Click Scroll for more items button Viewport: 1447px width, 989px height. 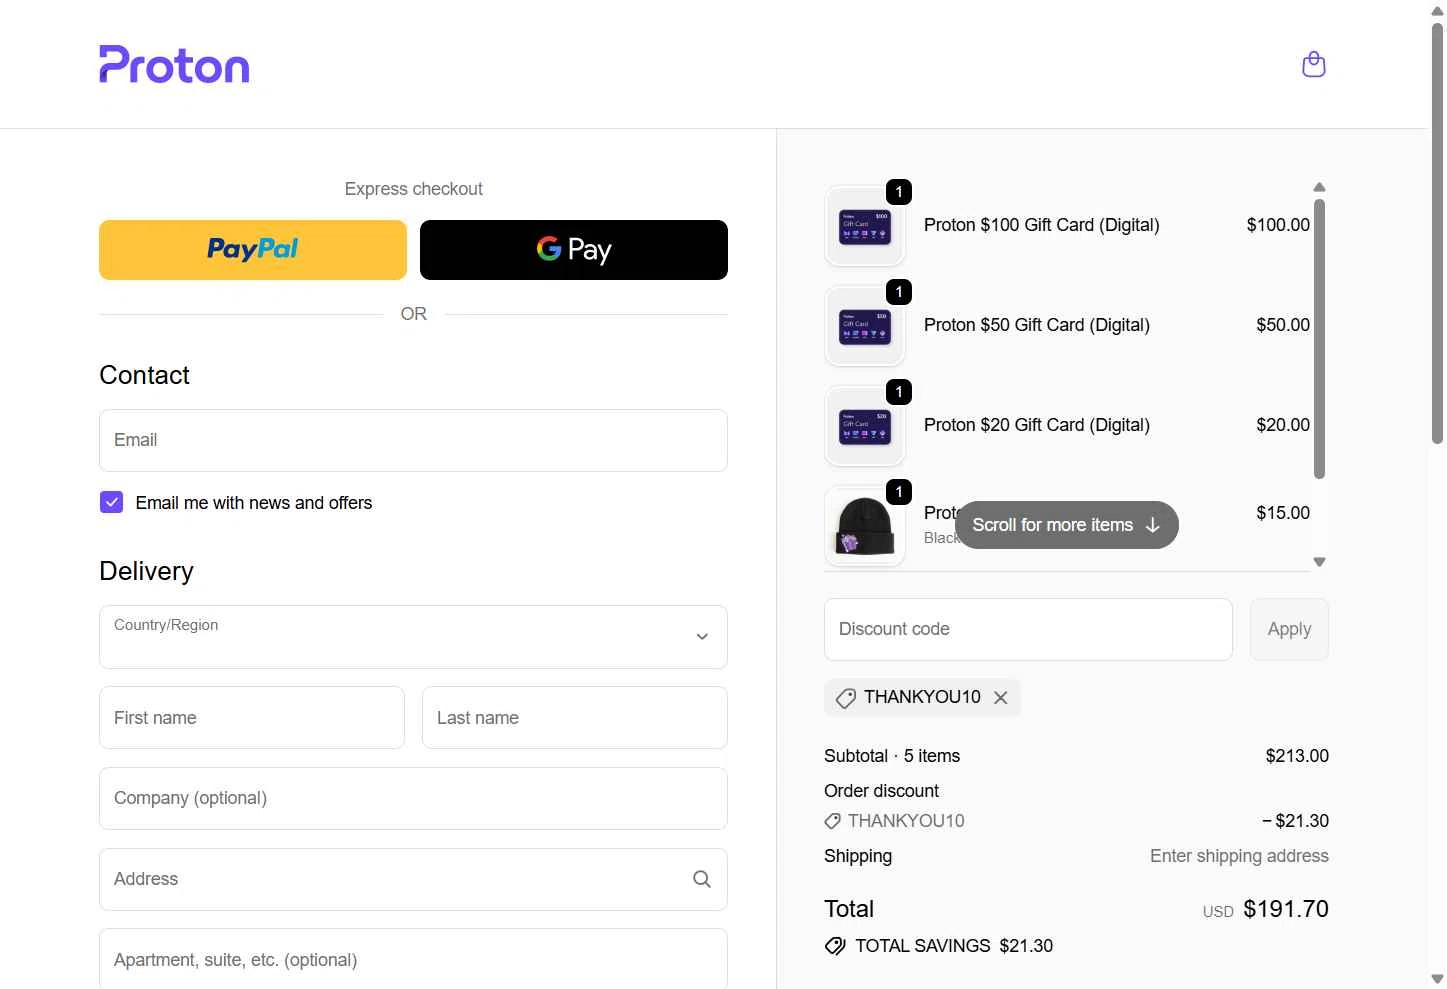pos(1066,525)
